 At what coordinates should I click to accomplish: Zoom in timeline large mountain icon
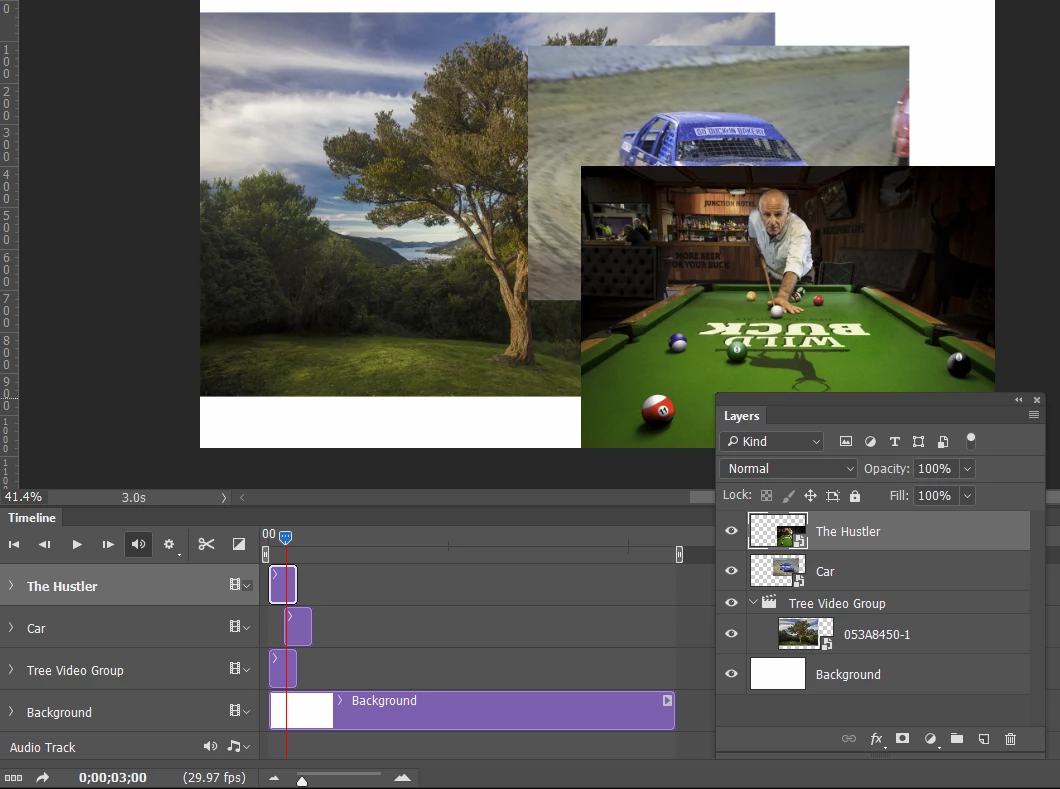pyautogui.click(x=402, y=778)
